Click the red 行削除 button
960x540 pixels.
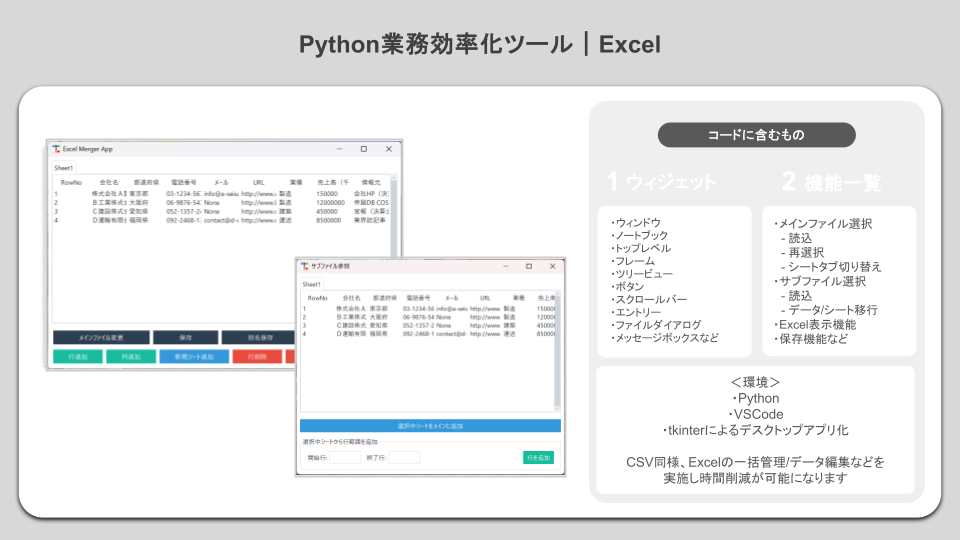(x=257, y=356)
